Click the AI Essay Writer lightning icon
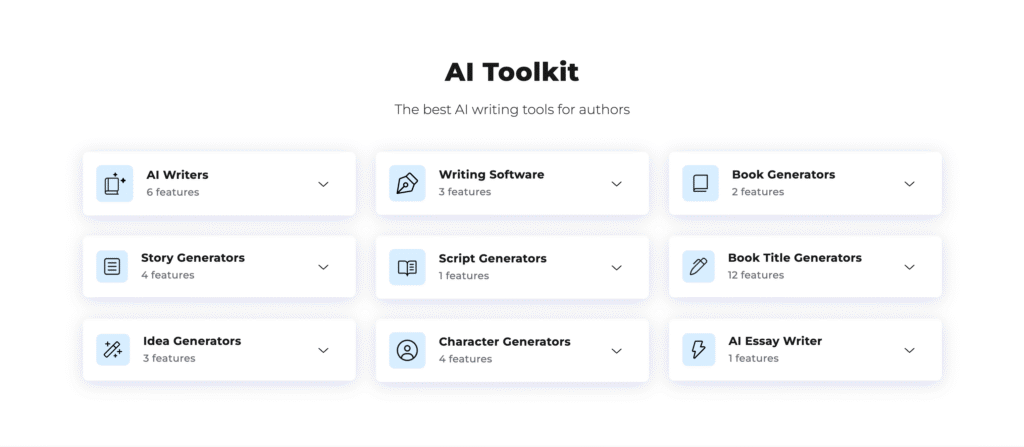The width and height of the screenshot is (1024, 447). (x=698, y=350)
